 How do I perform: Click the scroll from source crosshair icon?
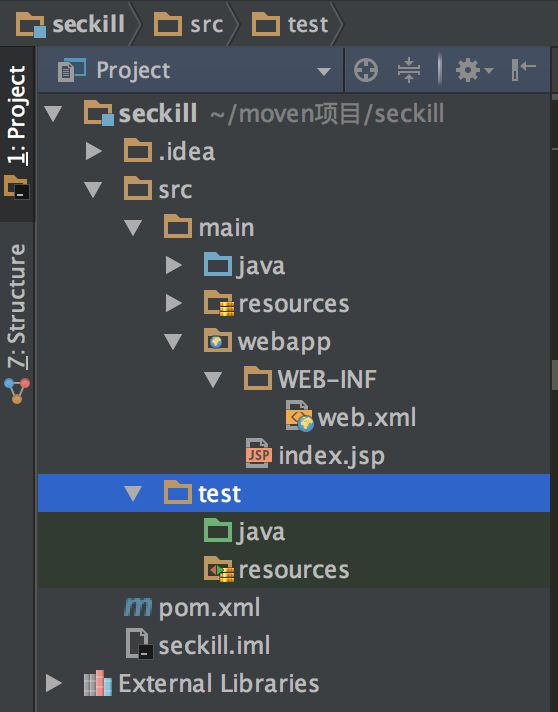(365, 70)
